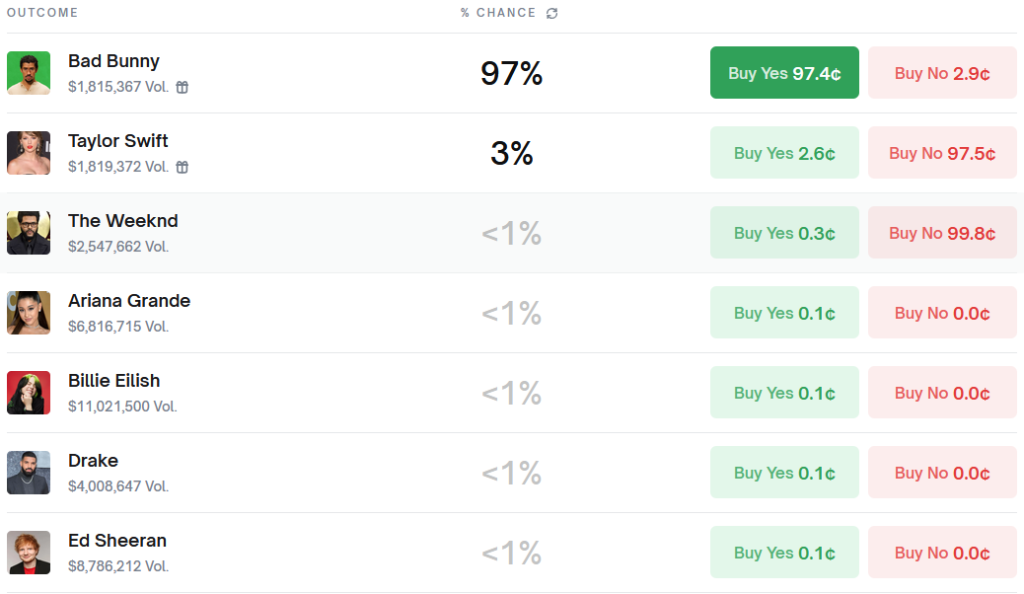Buy Yes on The Weeknd at 0.3¢
Image resolution: width=1024 pixels, height=594 pixels.
pos(784,233)
